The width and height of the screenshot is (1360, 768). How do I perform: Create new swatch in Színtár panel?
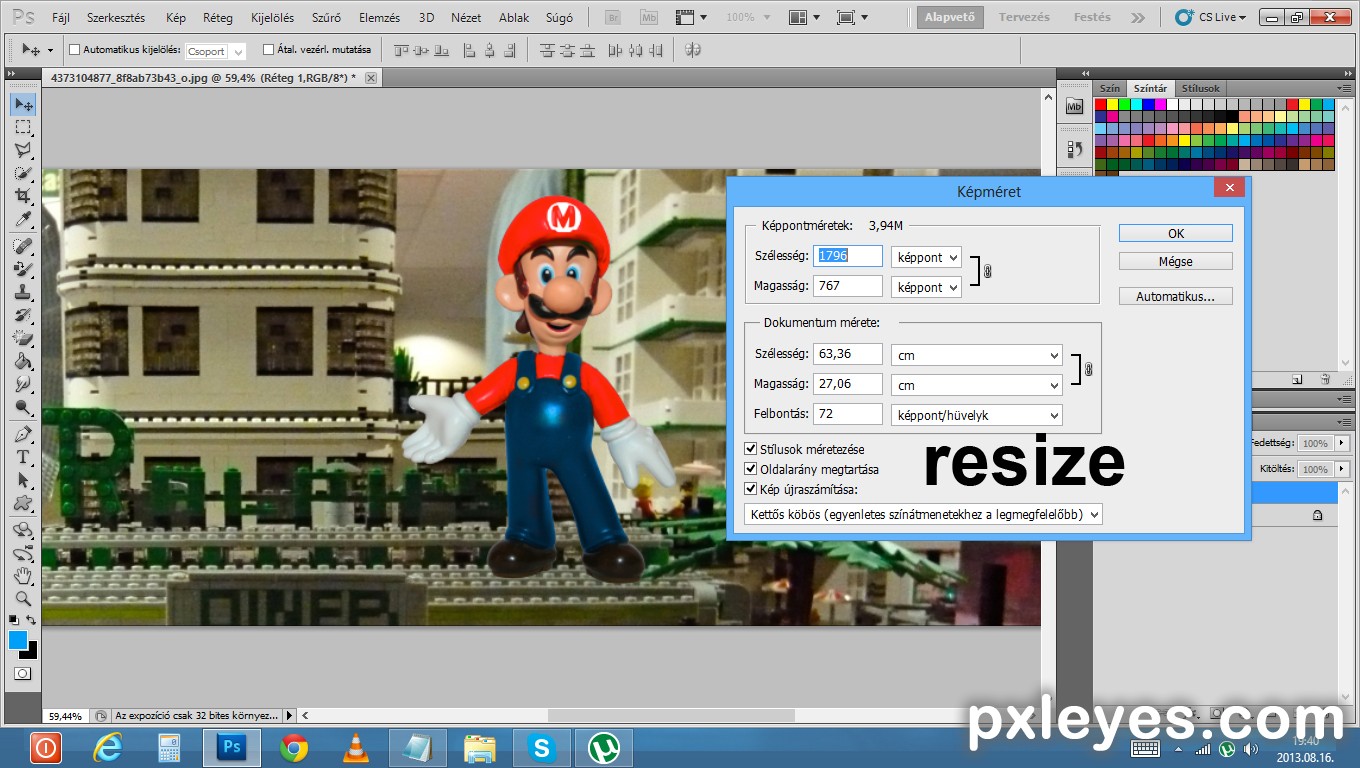pos(1297,379)
